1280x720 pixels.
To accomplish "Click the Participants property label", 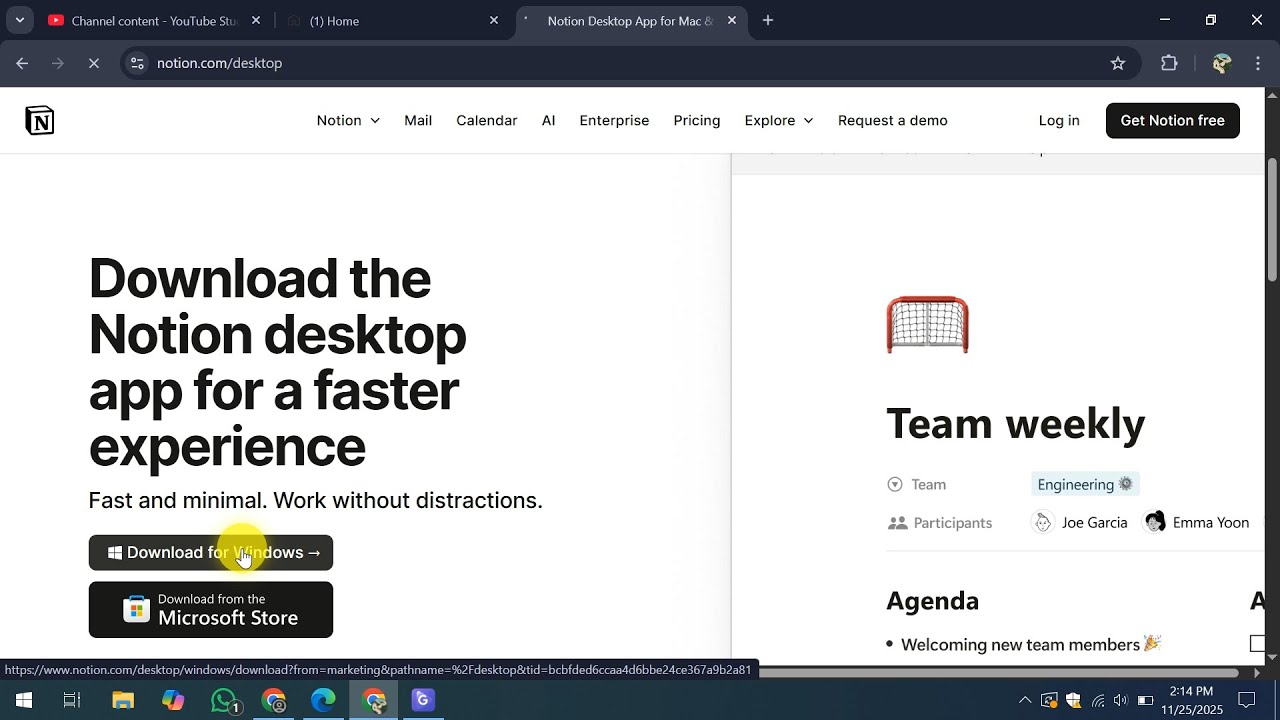I will coord(952,523).
